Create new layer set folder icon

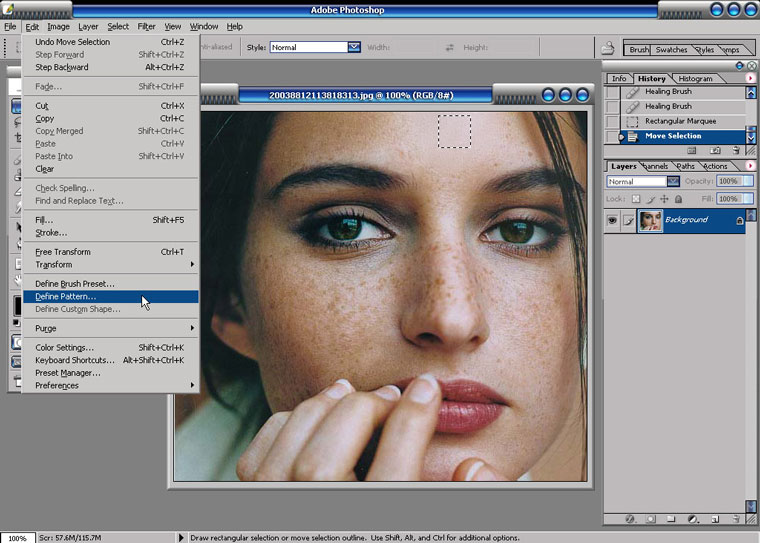(672, 519)
